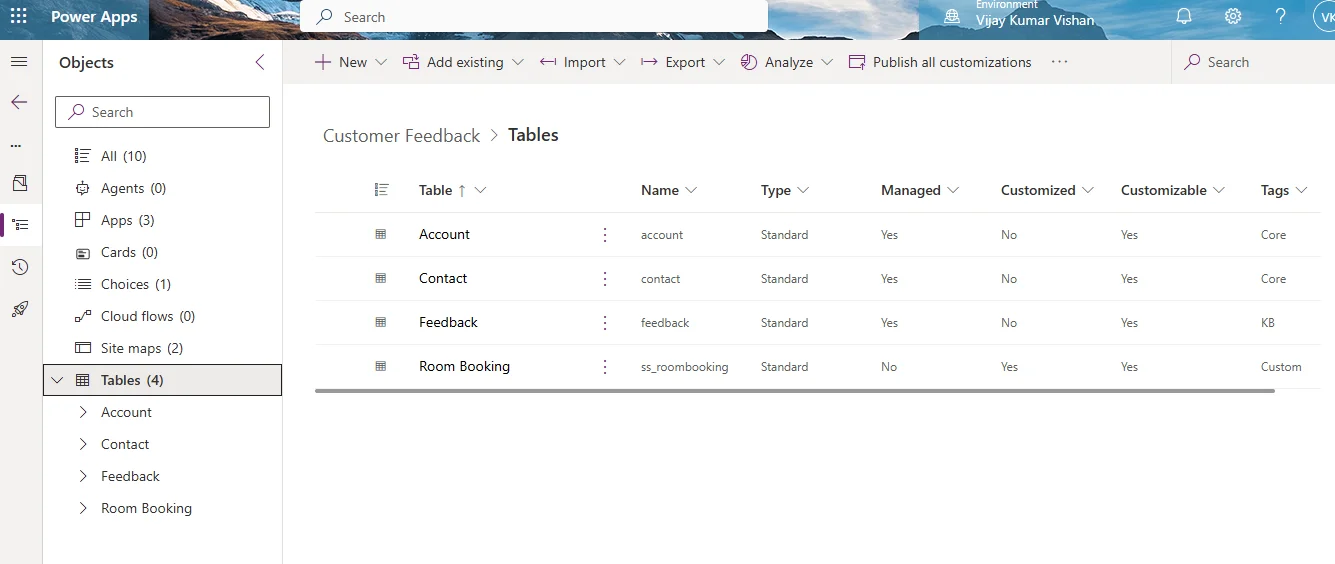Open the Add existing dropdown
This screenshot has width=1335, height=564.
click(x=463, y=62)
